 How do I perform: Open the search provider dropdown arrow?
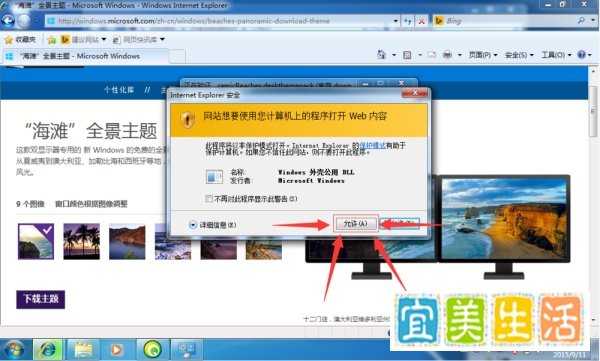coord(593,21)
